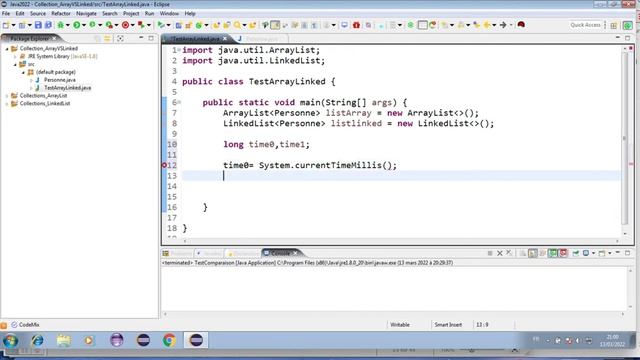Image resolution: width=640 pixels, height=360 pixels.
Task: Expand the Collections_ArrayList project
Action: [x=7, y=96]
